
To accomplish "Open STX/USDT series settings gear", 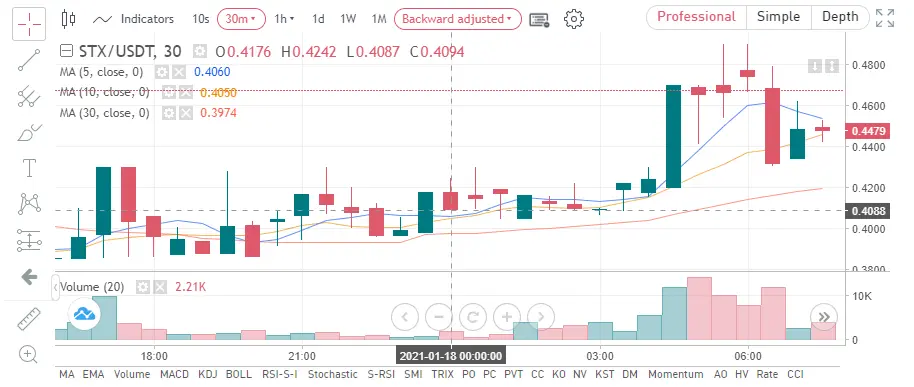I will [200, 52].
